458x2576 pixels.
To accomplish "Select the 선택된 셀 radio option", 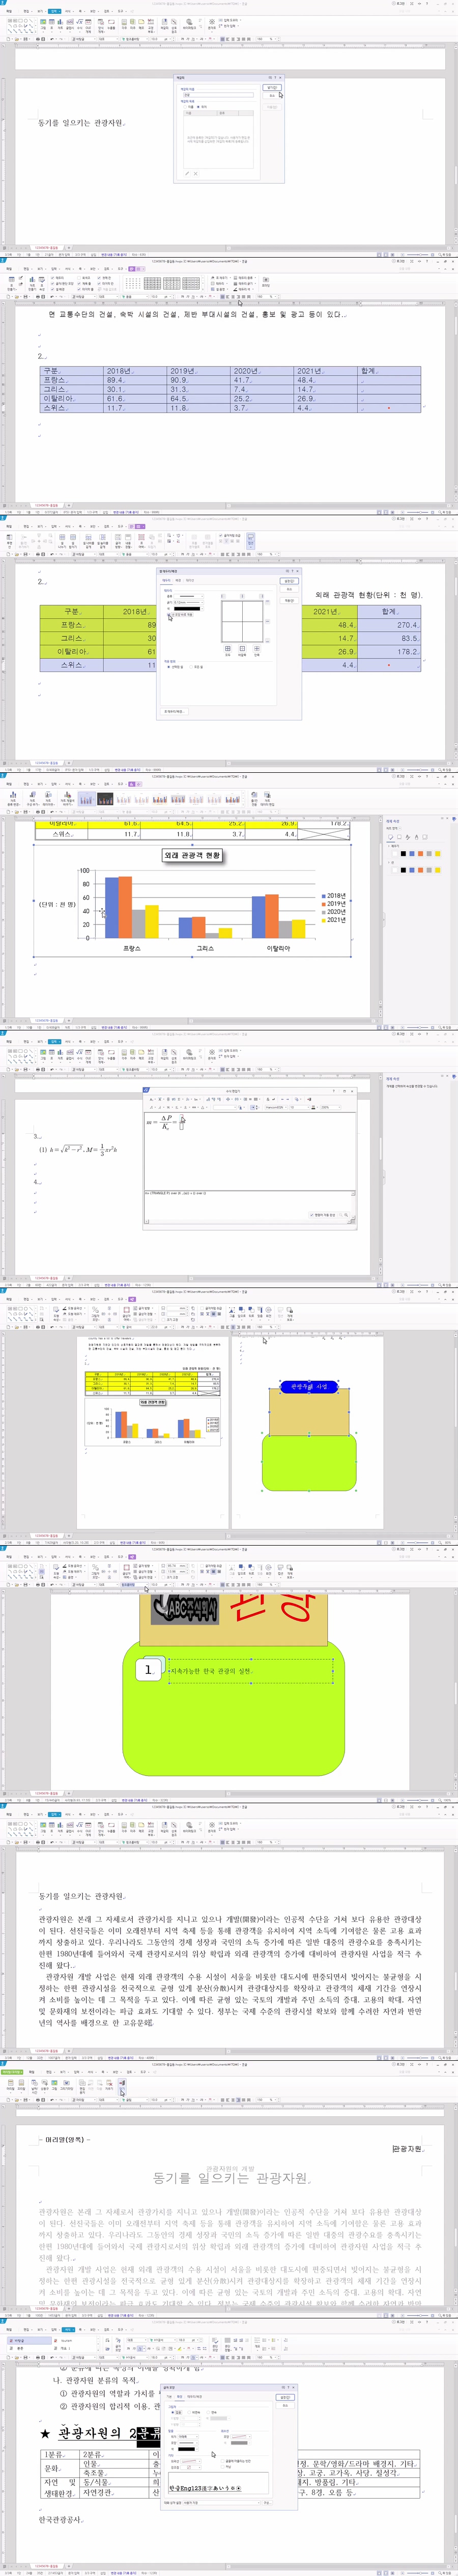I will click(168, 667).
